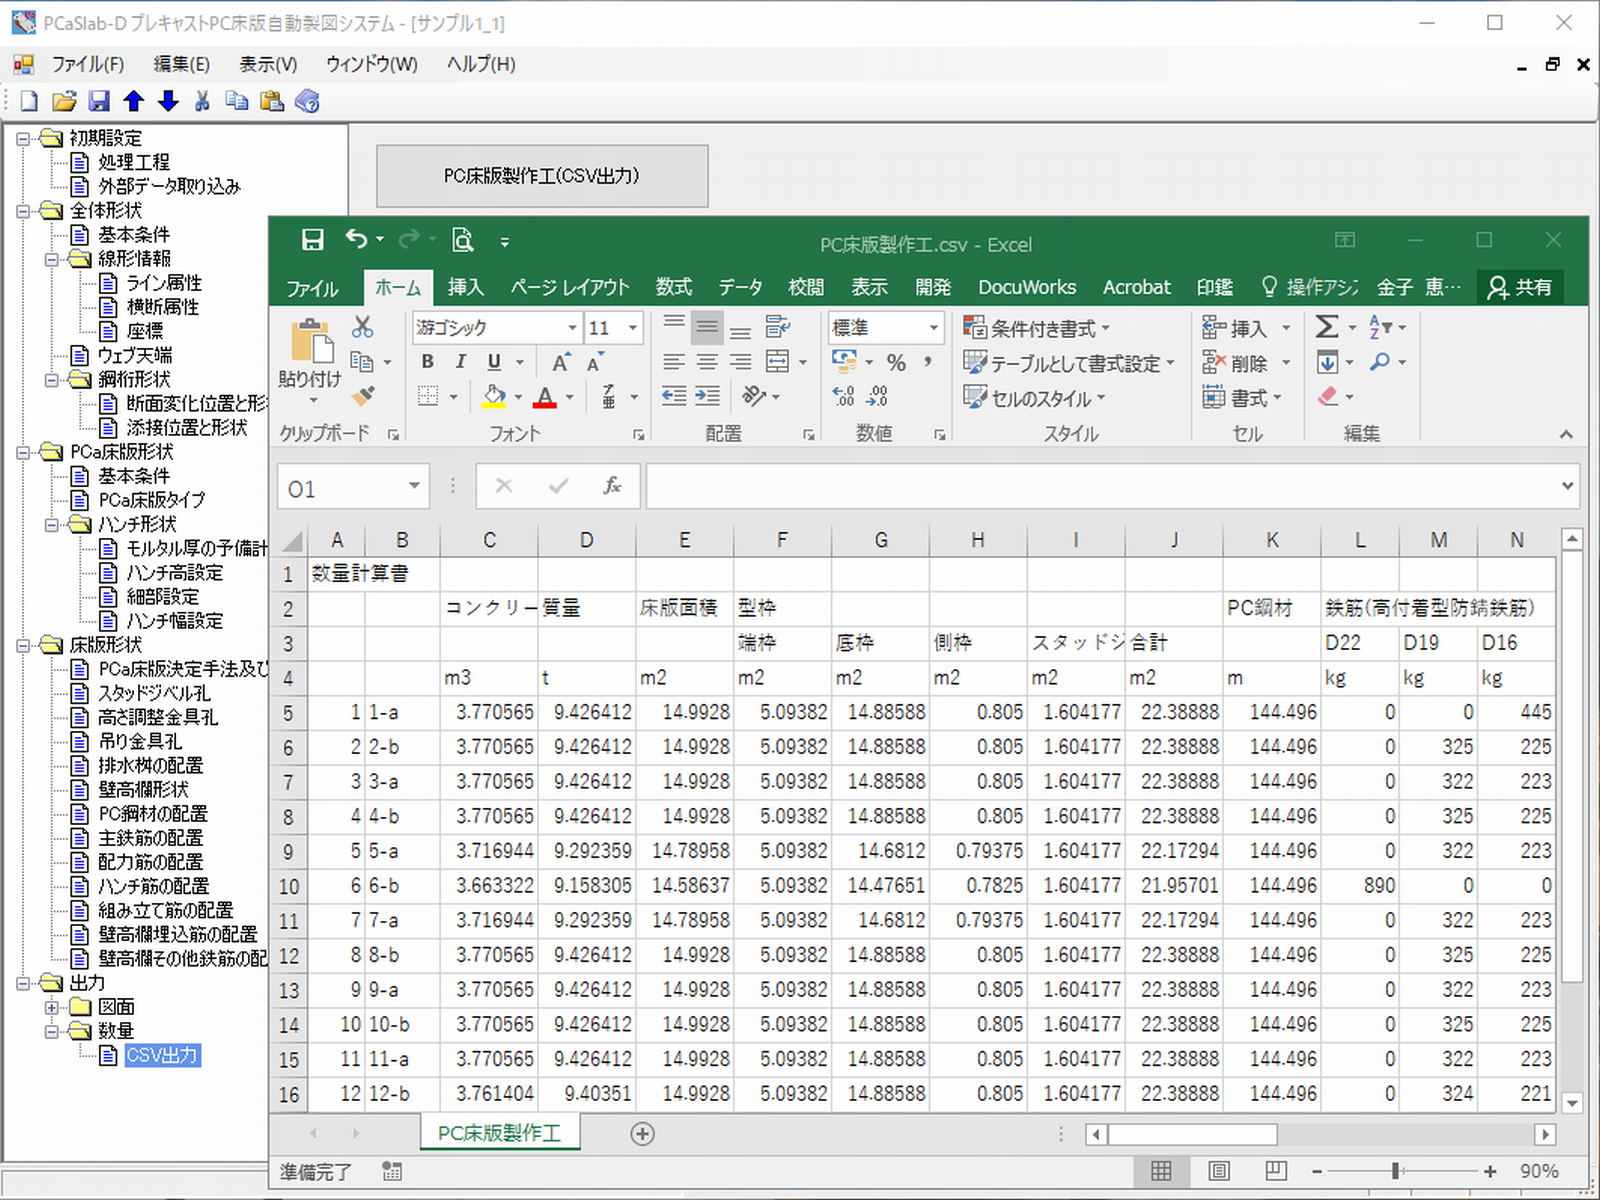Image resolution: width=1600 pixels, height=1200 pixels.
Task: Click the blue up arrow toolbar icon
Action: [x=133, y=101]
